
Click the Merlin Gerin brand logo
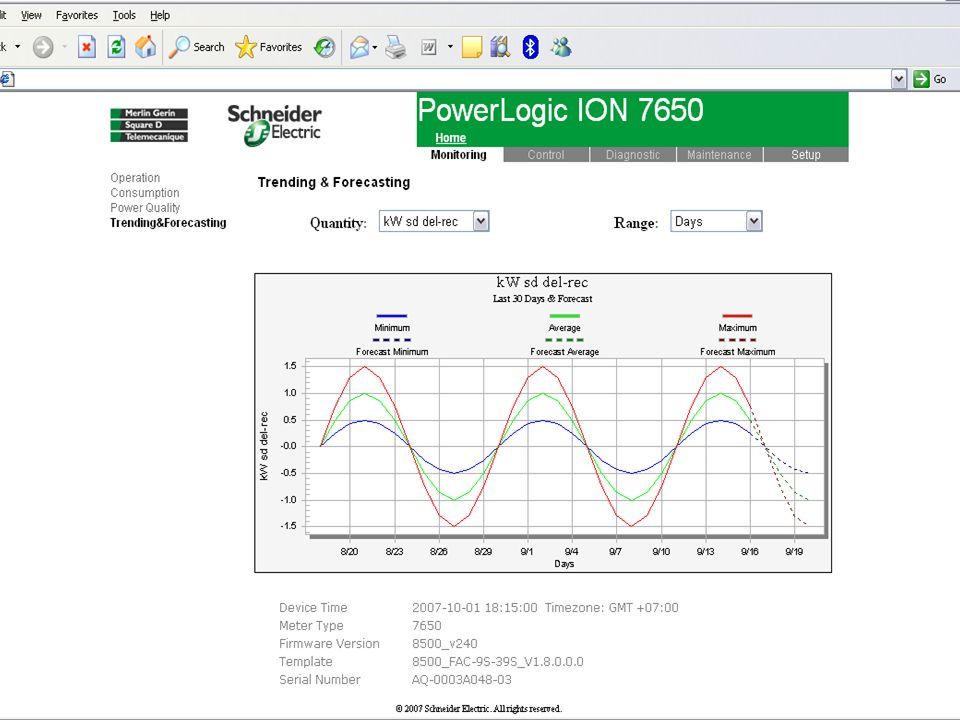tap(149, 113)
